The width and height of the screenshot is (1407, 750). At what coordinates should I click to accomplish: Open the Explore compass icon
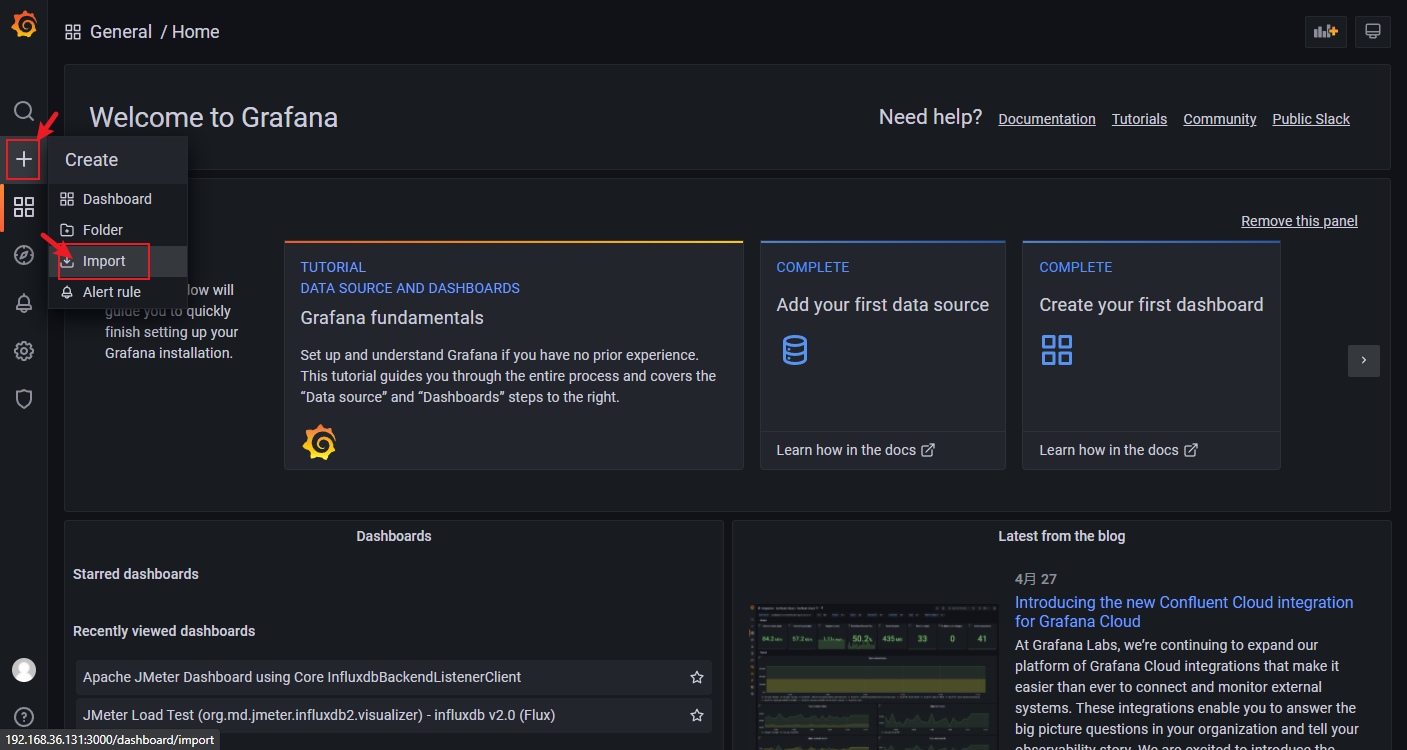(24, 255)
